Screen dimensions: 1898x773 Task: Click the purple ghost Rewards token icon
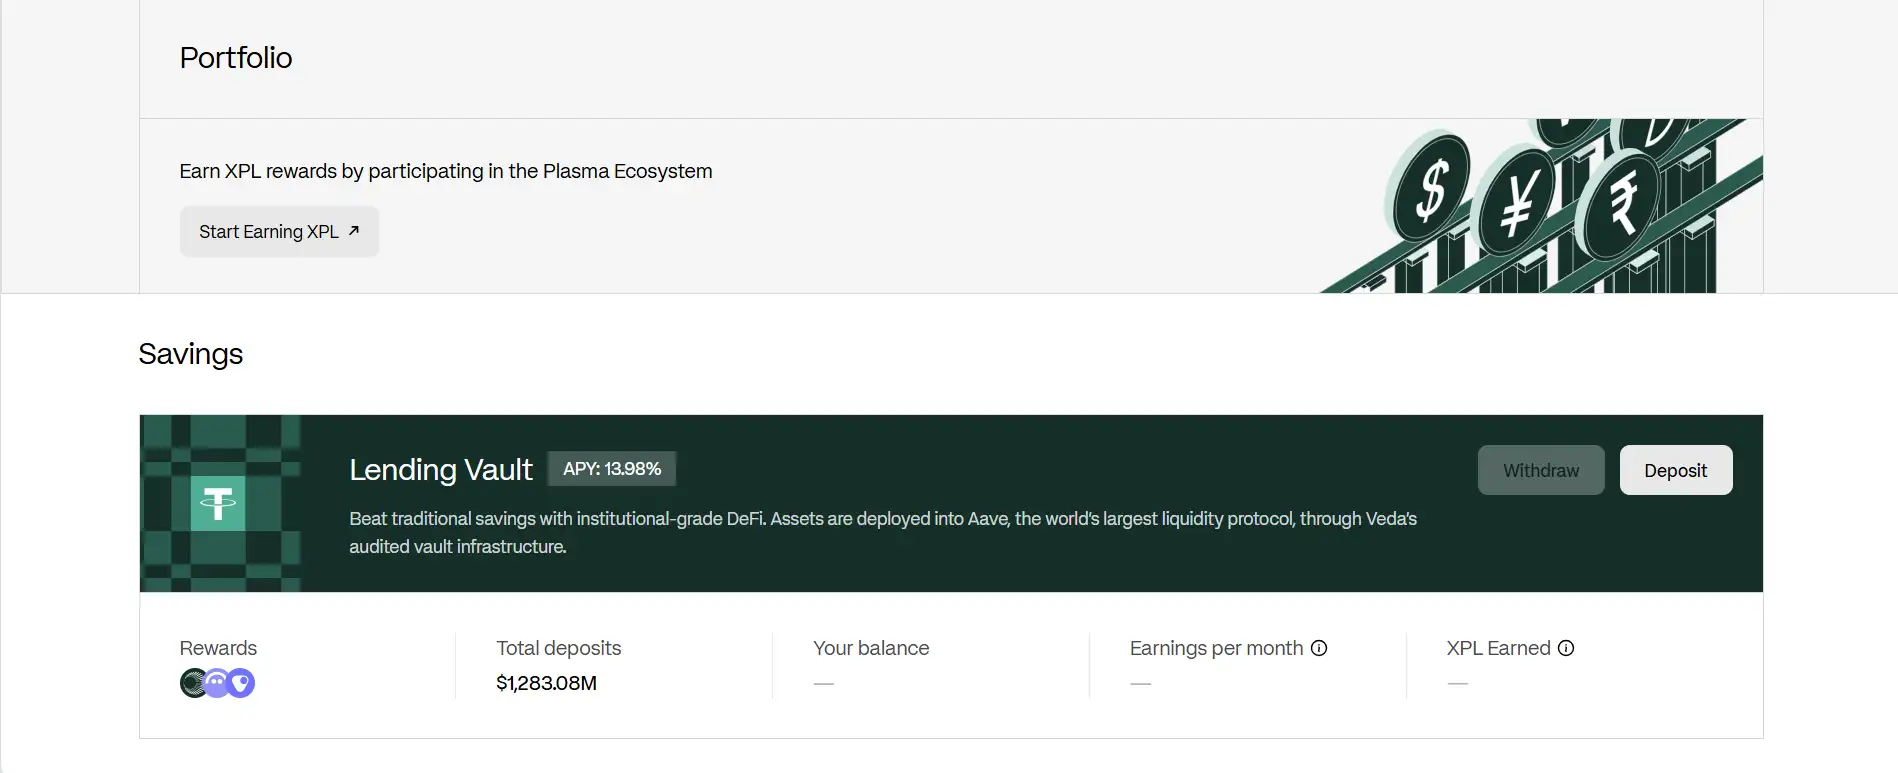point(216,683)
